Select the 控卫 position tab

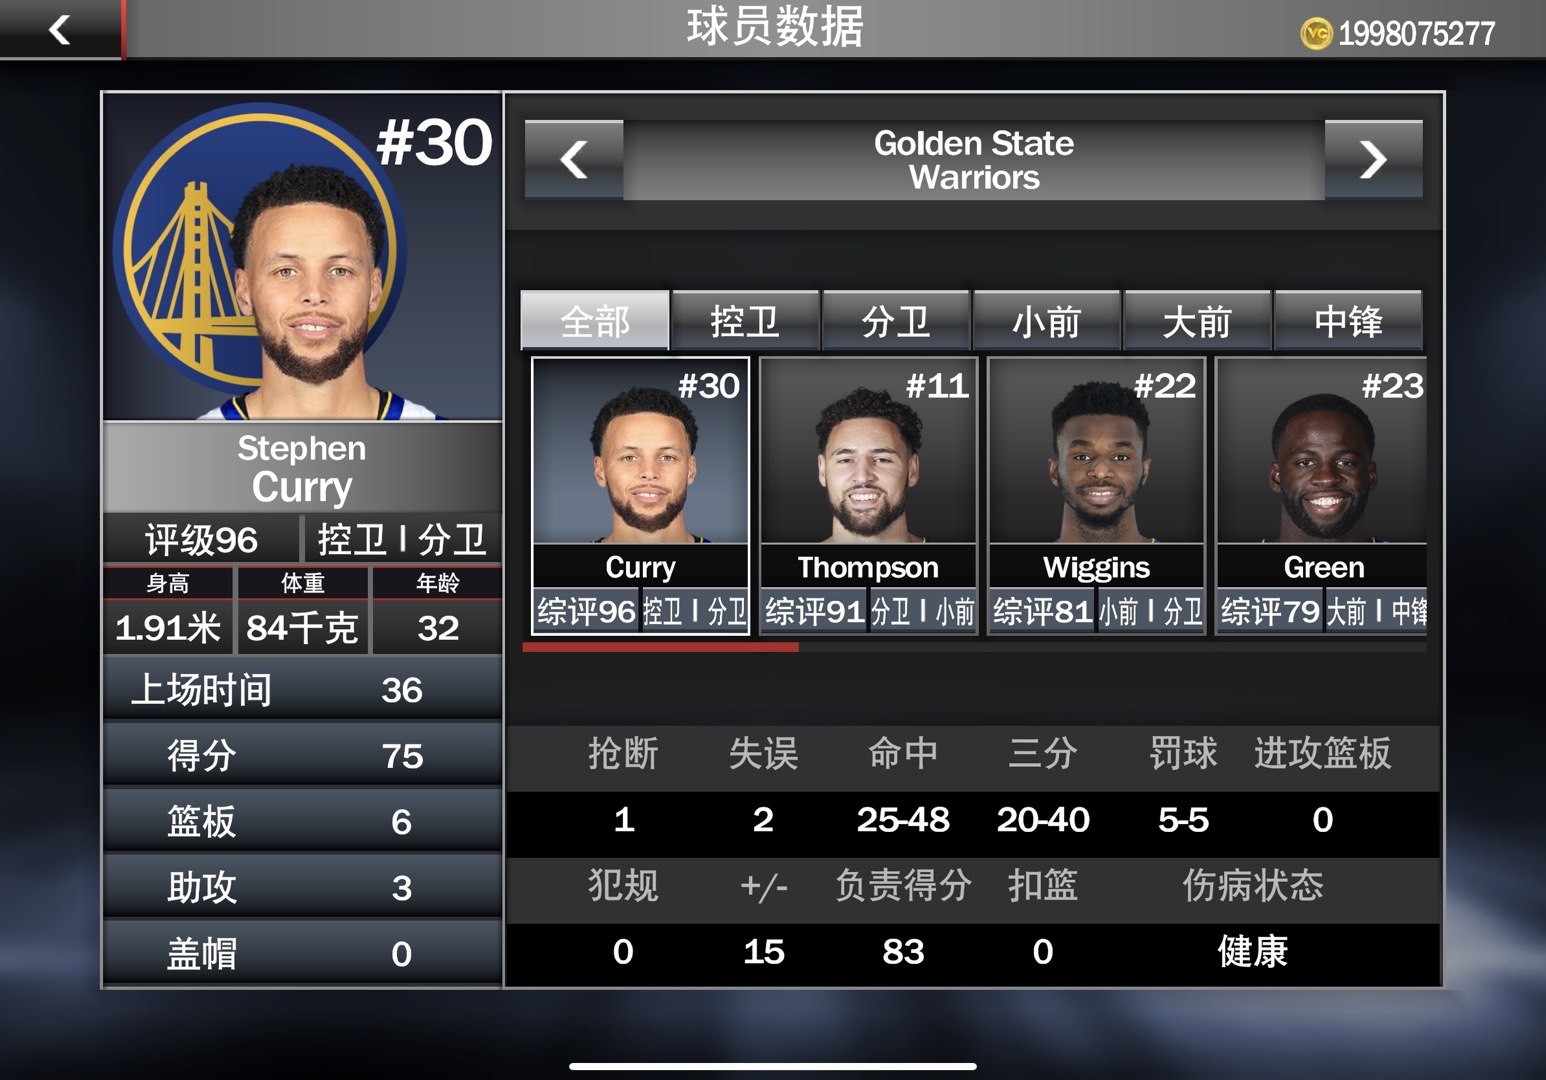(746, 321)
